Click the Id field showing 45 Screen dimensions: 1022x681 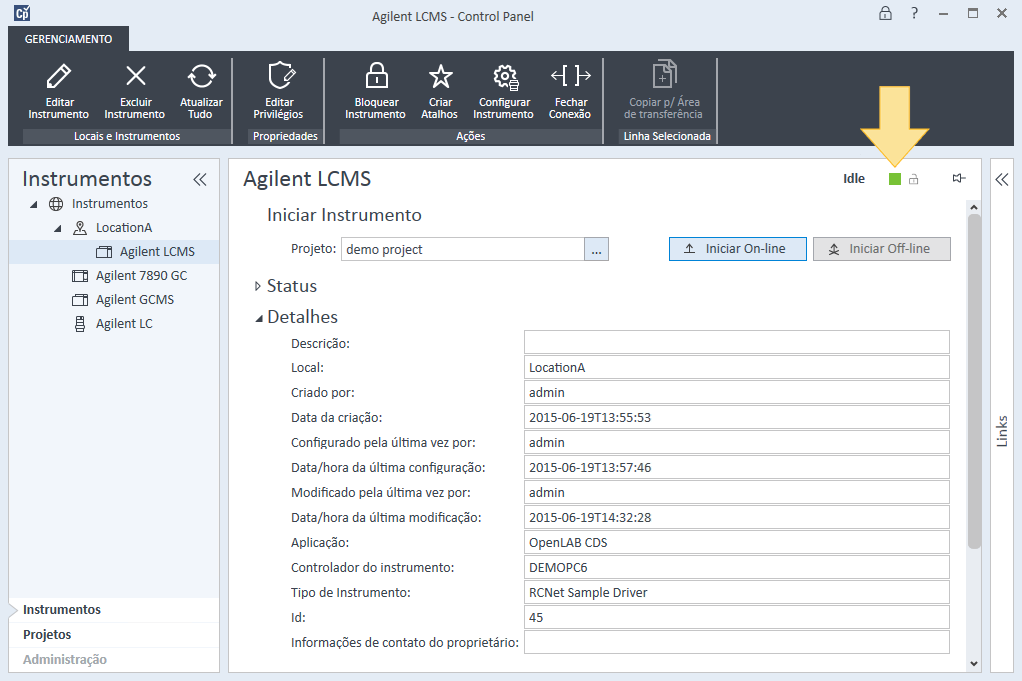tap(737, 618)
